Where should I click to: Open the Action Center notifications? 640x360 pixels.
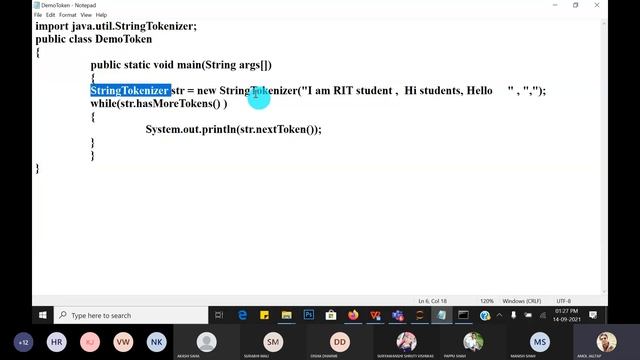pos(593,315)
